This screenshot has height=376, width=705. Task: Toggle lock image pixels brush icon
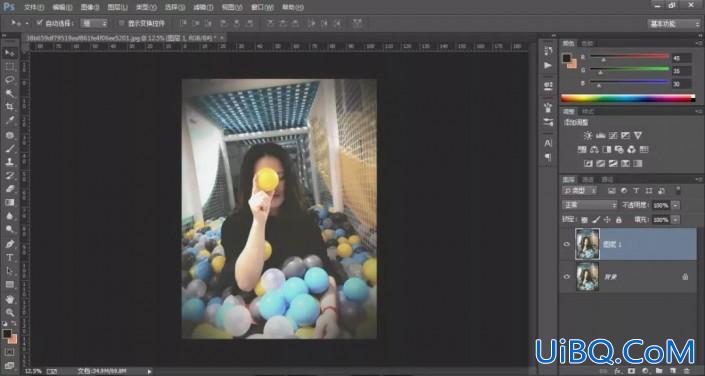tap(596, 220)
